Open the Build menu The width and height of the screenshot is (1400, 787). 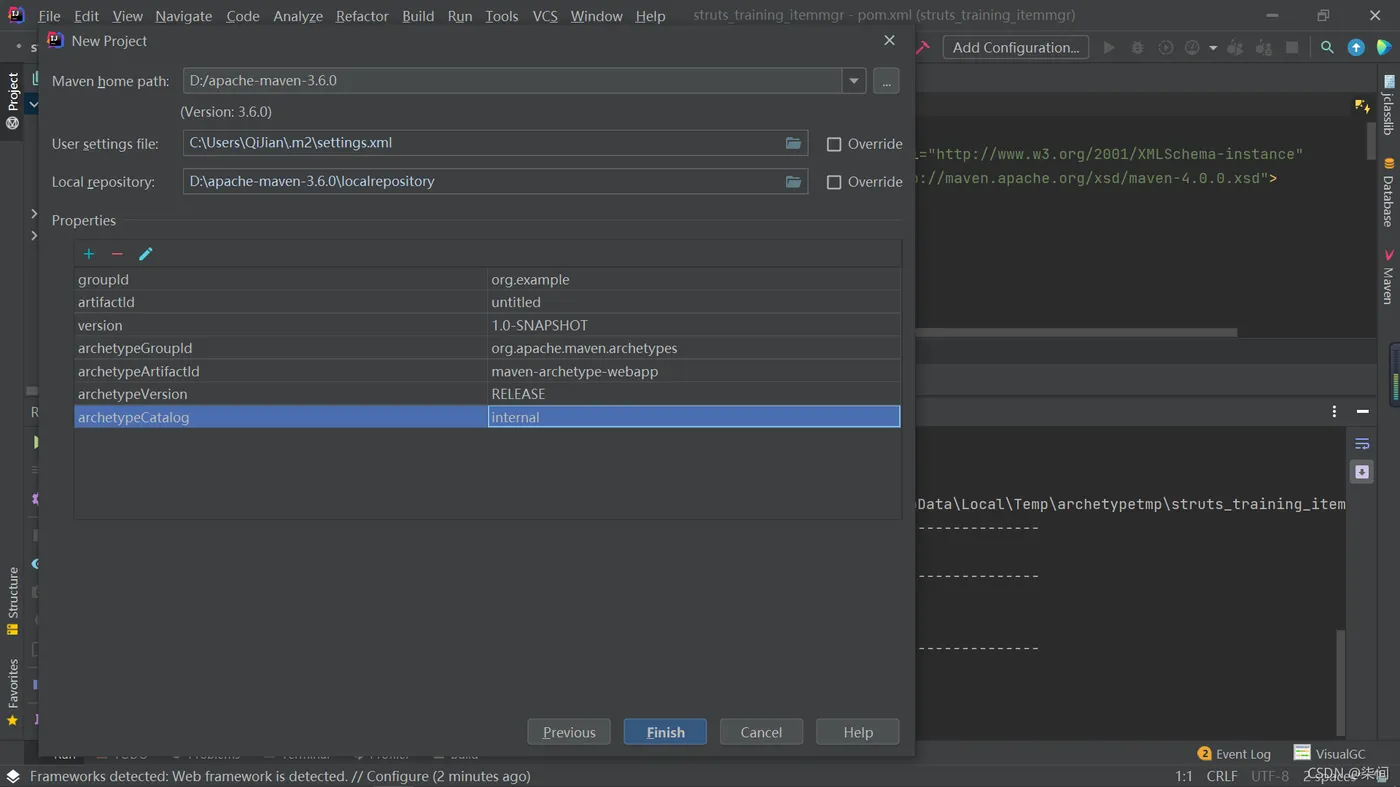[x=418, y=16]
